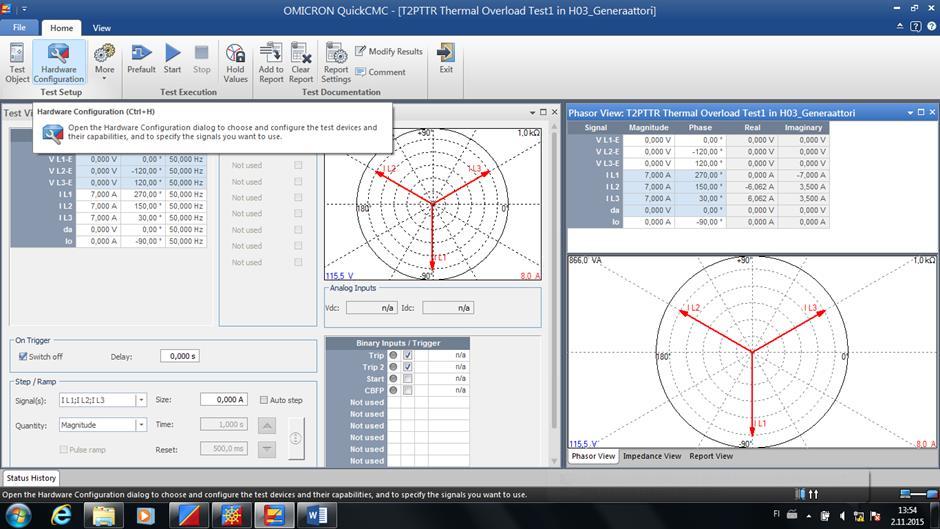Screen dimensions: 940x529
Task: Select the Phasor View tab
Action: pos(593,456)
